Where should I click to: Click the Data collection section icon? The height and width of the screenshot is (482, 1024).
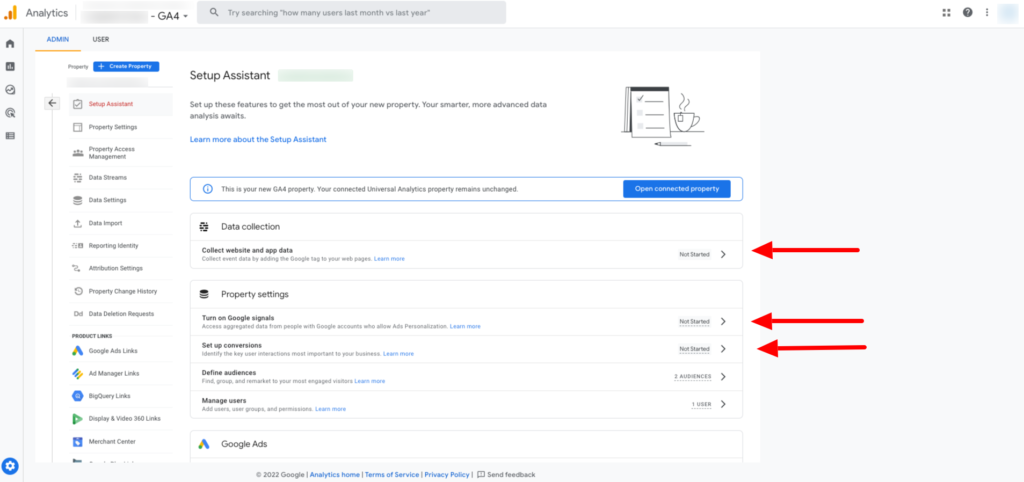click(204, 227)
